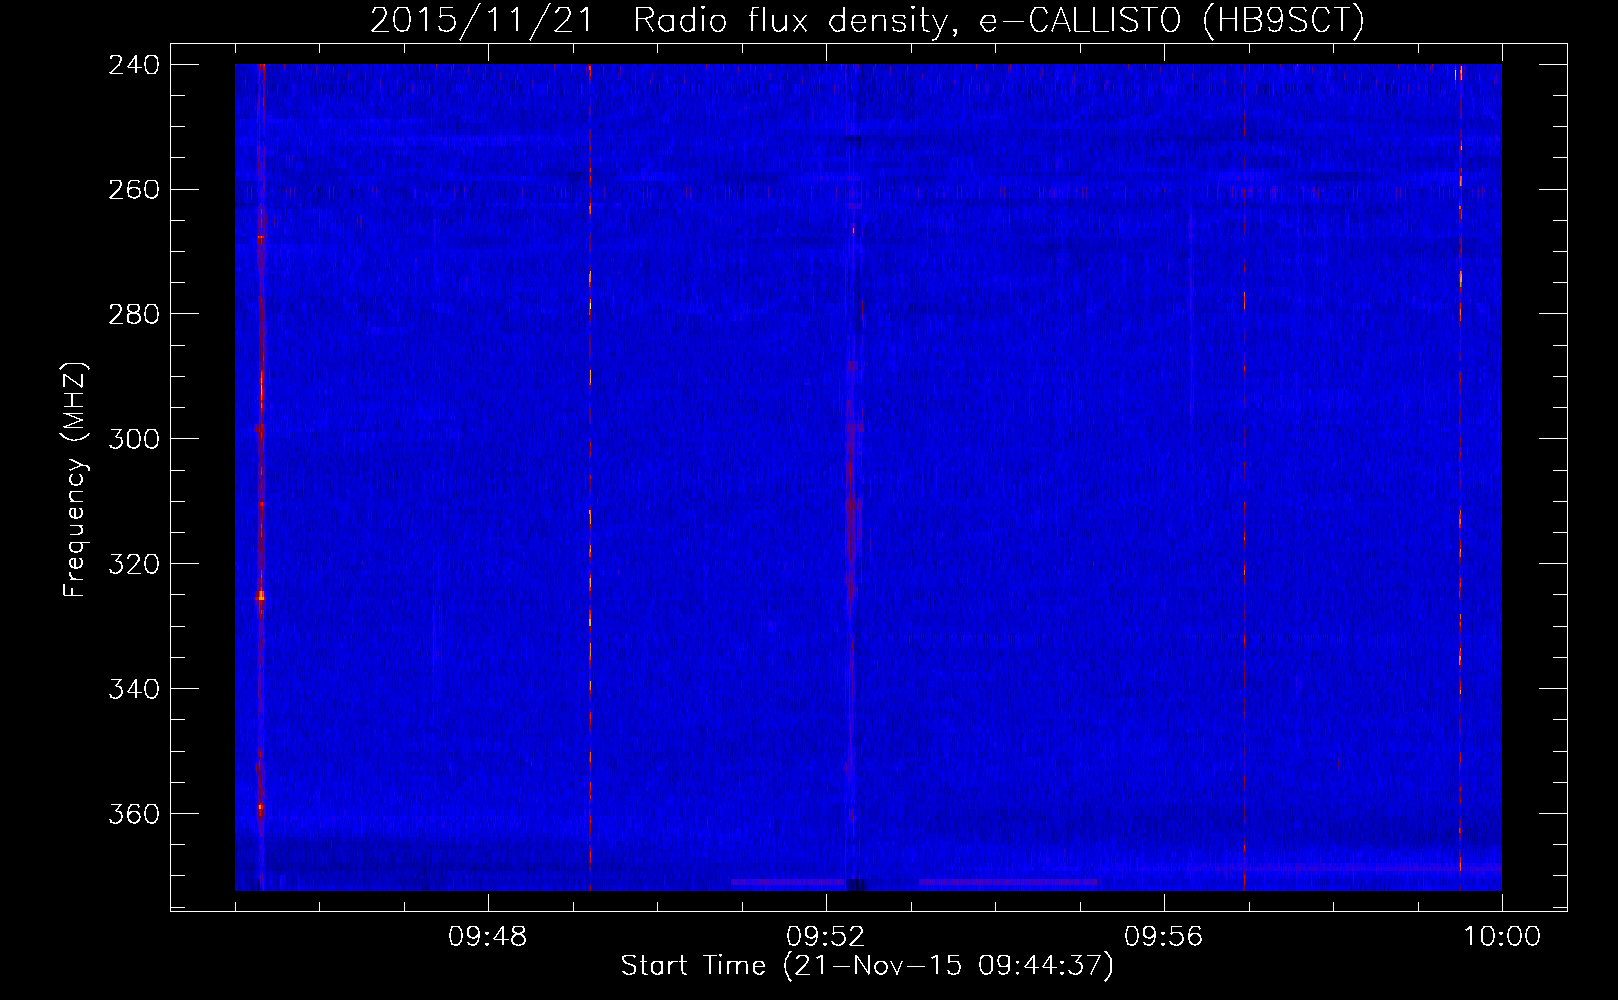The height and width of the screenshot is (1000, 1618).
Task: Click the 300 frequency tick label
Action: 134,439
